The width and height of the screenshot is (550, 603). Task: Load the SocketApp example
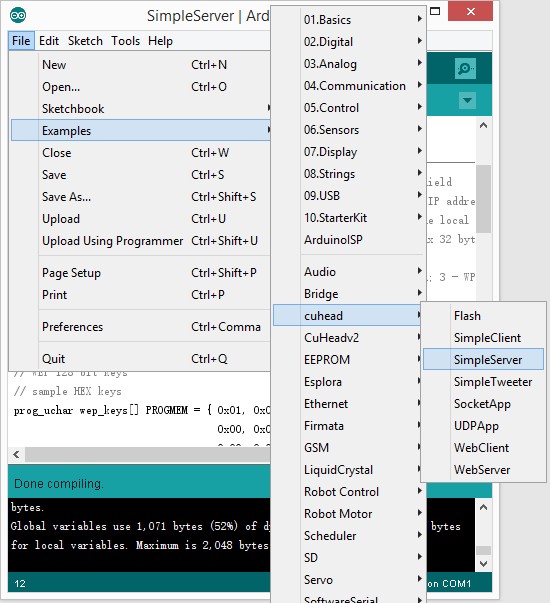point(483,403)
